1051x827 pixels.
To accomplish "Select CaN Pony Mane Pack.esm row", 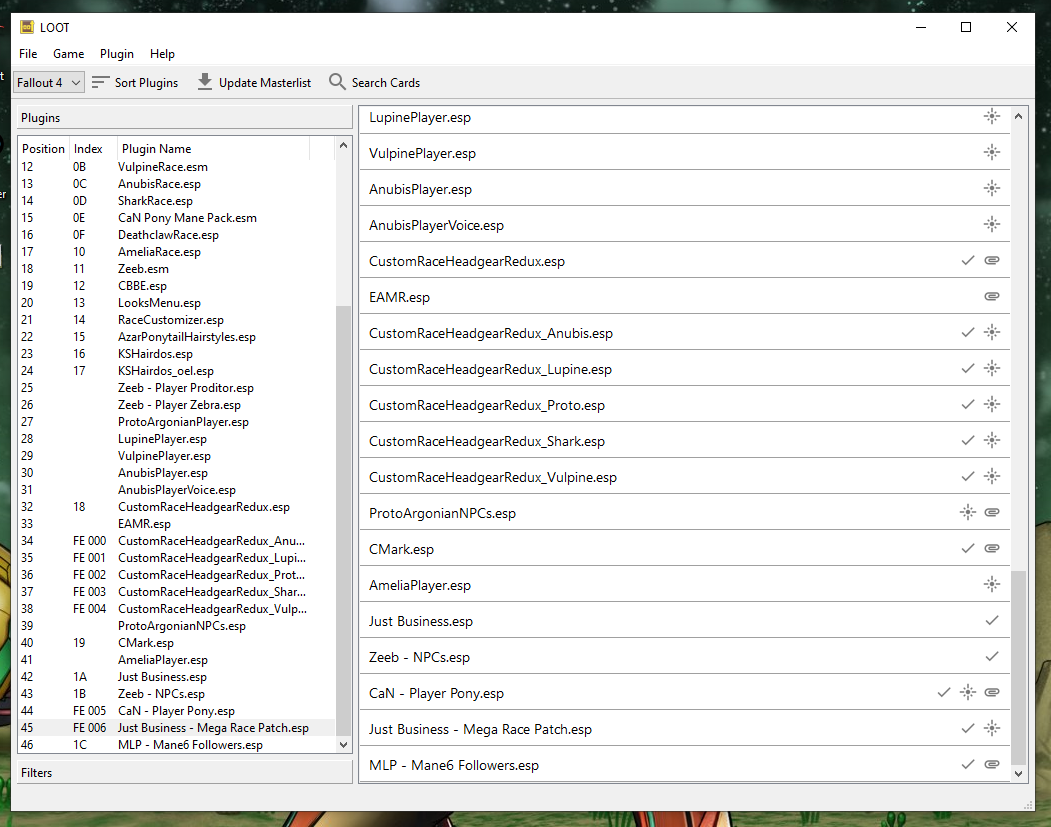I will click(177, 218).
